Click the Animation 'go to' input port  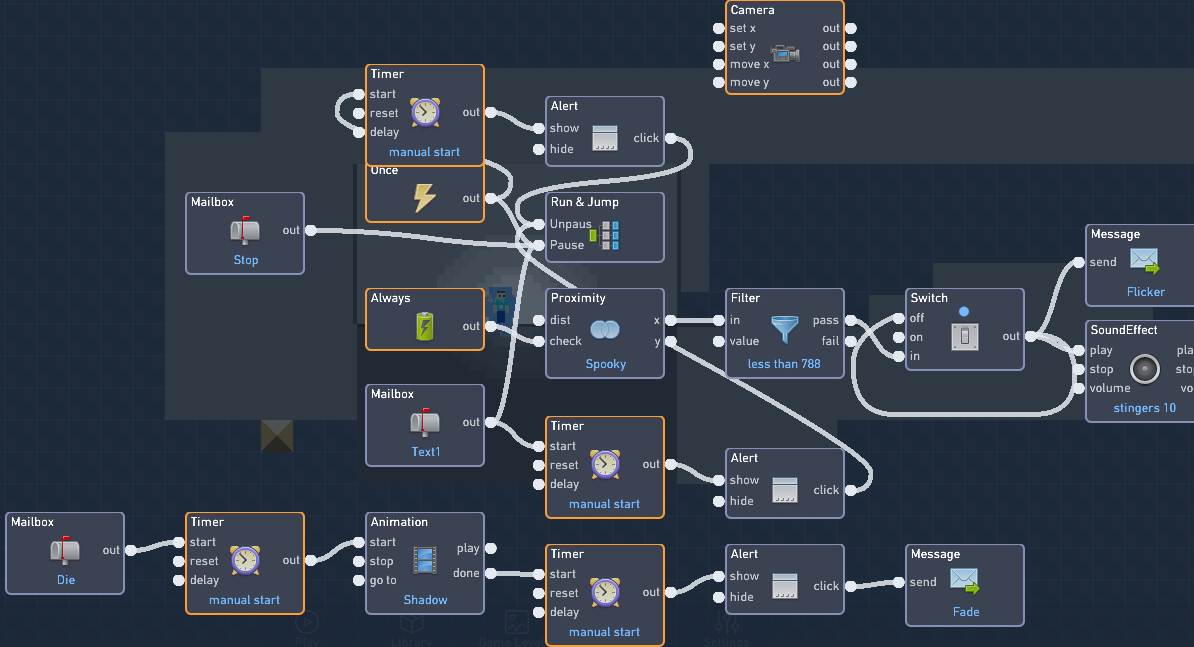(x=358, y=580)
